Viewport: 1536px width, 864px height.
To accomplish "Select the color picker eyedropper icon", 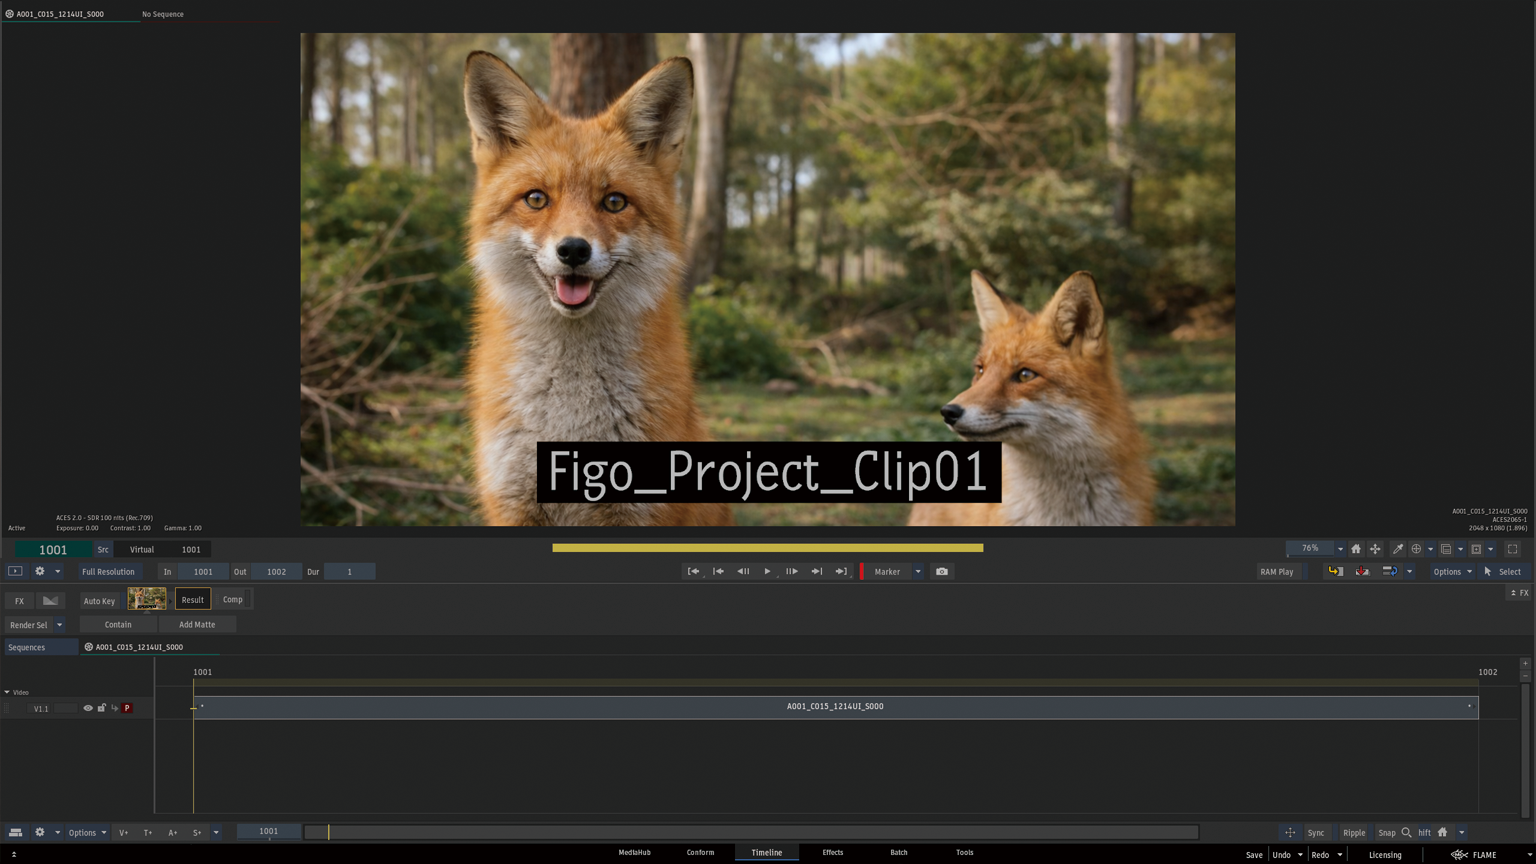I will 1398,549.
